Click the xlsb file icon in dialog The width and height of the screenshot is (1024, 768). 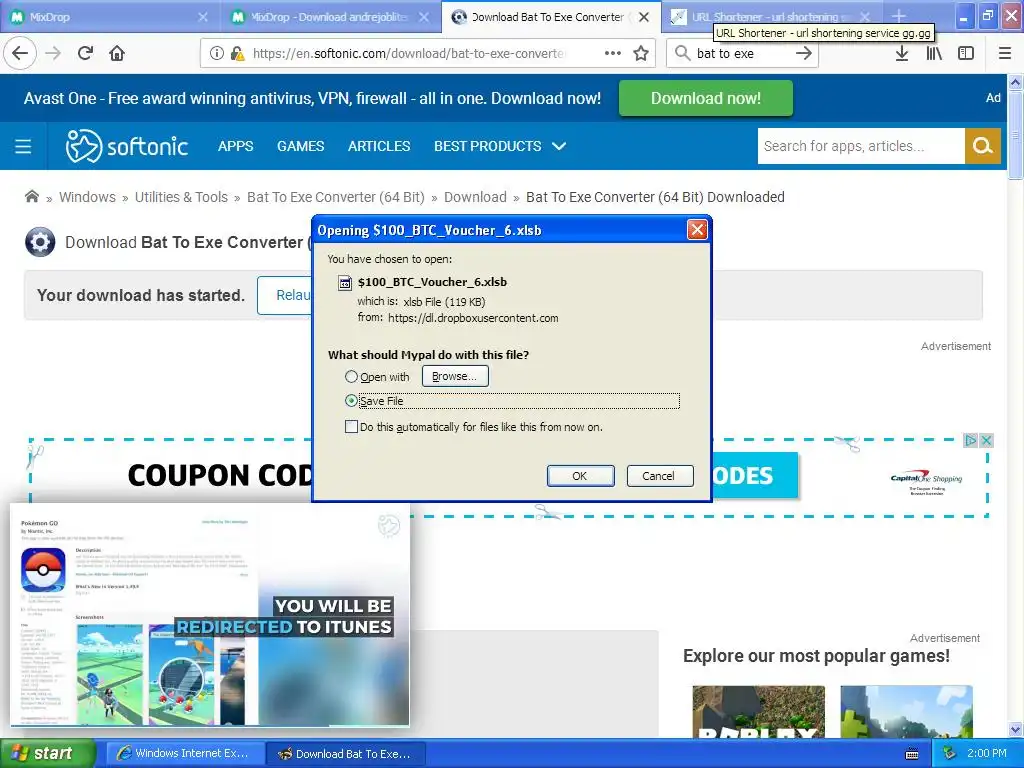pyautogui.click(x=344, y=282)
